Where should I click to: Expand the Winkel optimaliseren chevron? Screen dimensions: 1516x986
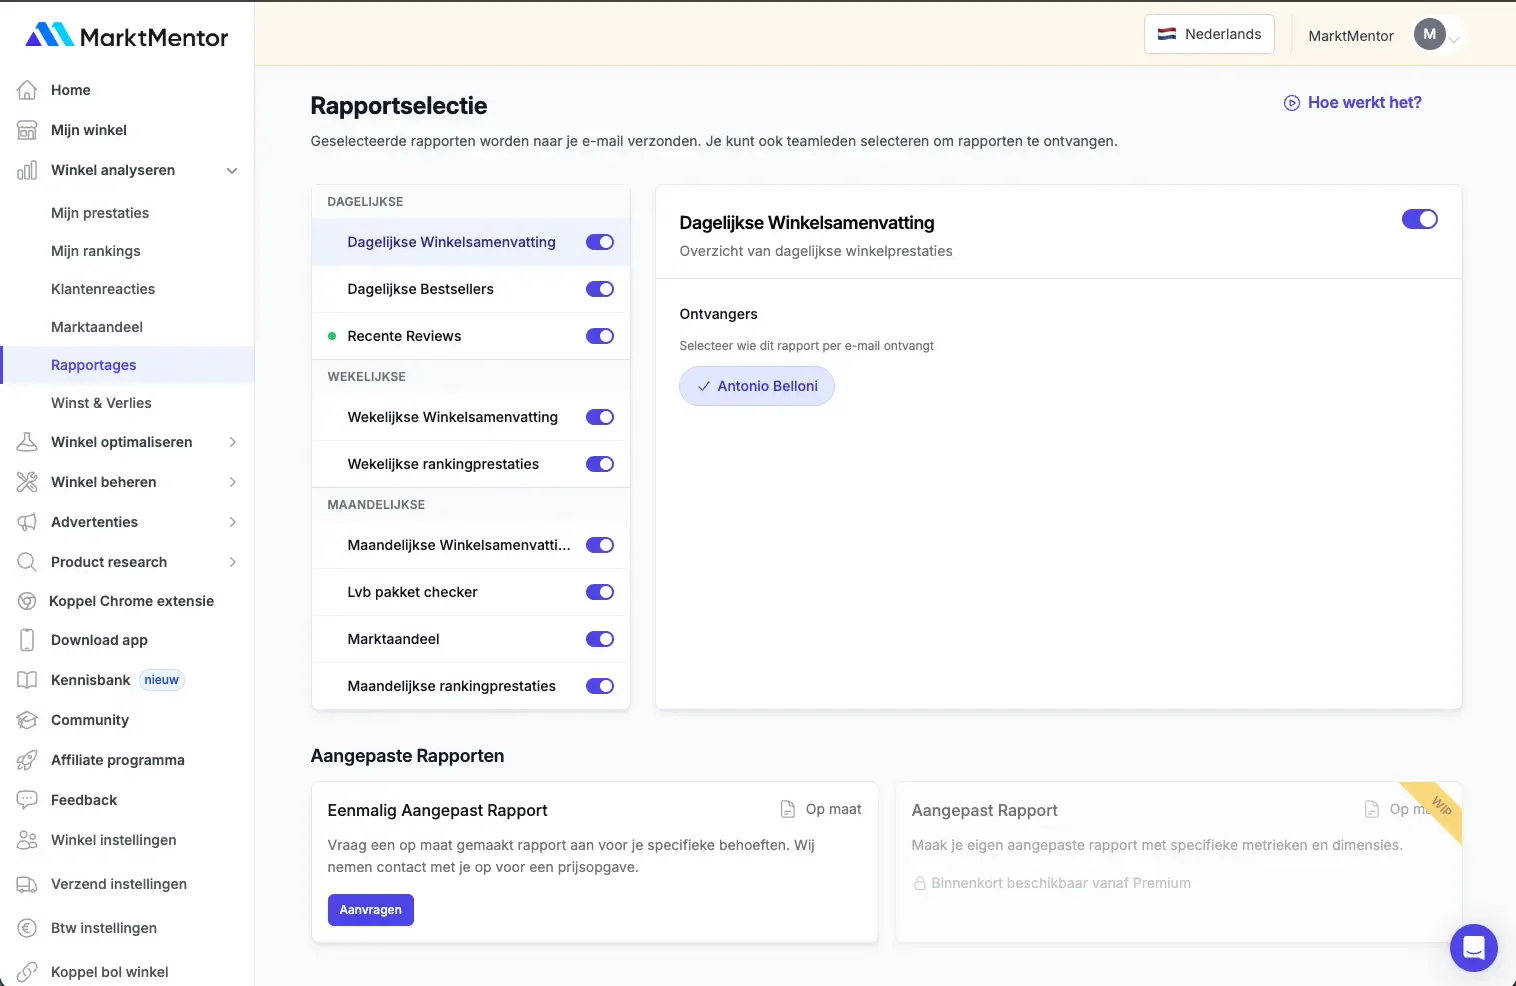232,442
